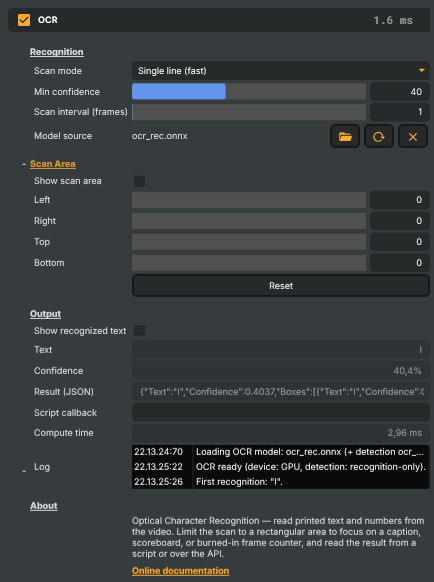Open the Online documentation link
This screenshot has height=582, width=434.
point(180,571)
